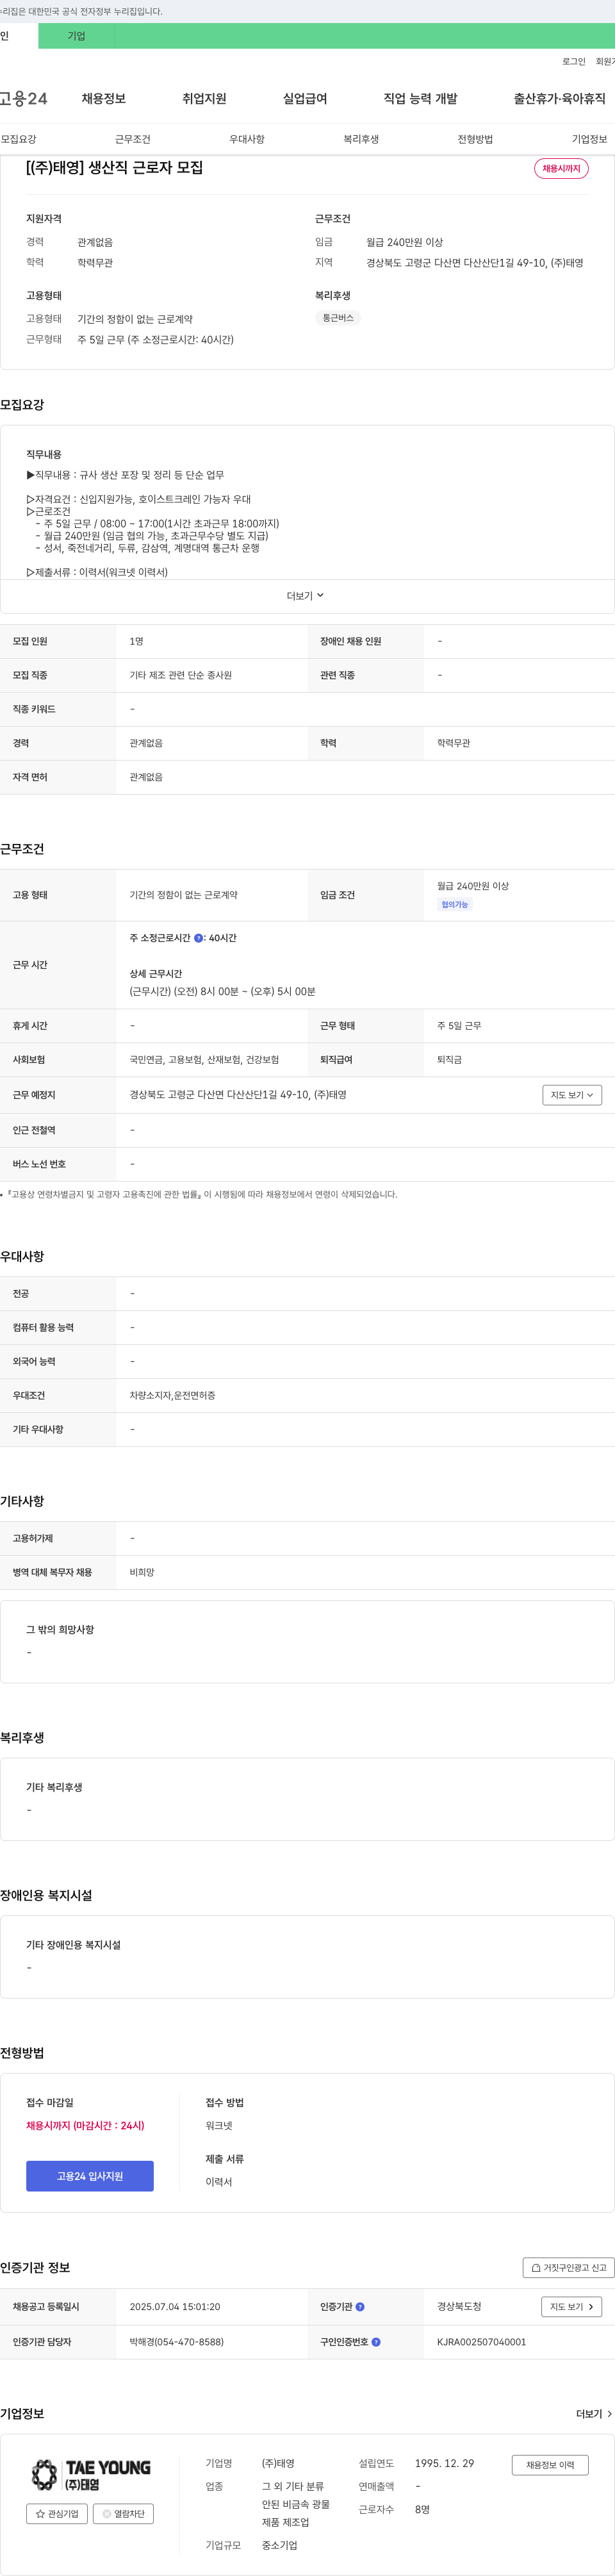
Task: Click the 고용24 입사지원 apply button
Action: click(x=90, y=2176)
